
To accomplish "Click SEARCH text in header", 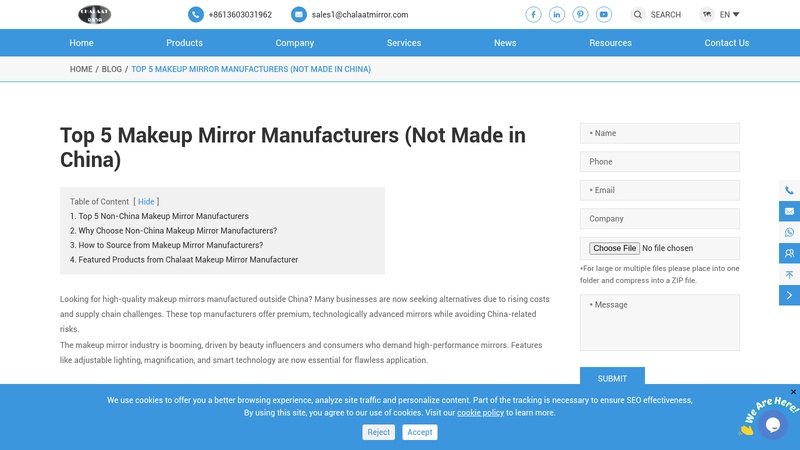I will pyautogui.click(x=666, y=15).
